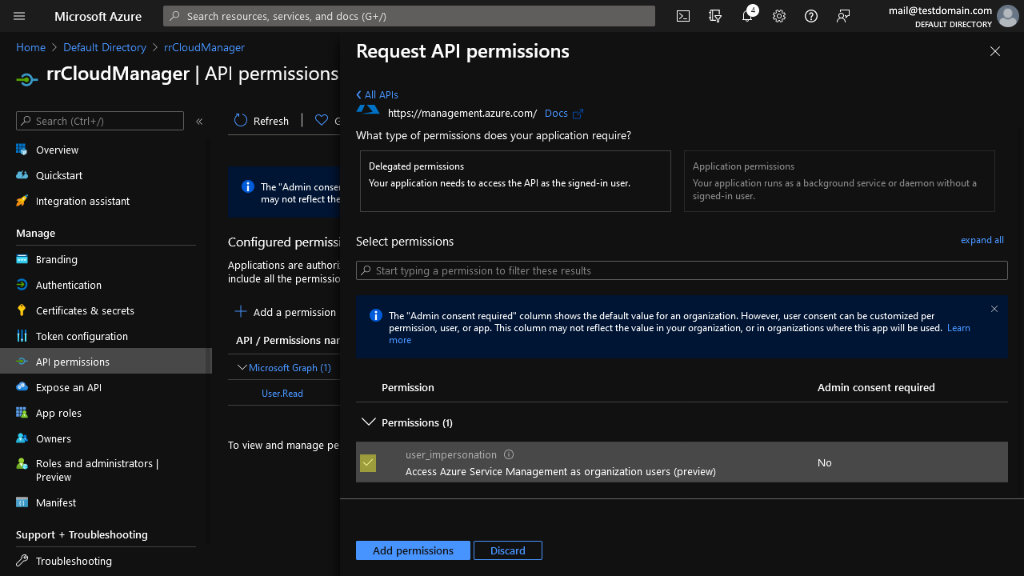Open the Help question mark icon
Screen dimensions: 1024x576
(811, 16)
